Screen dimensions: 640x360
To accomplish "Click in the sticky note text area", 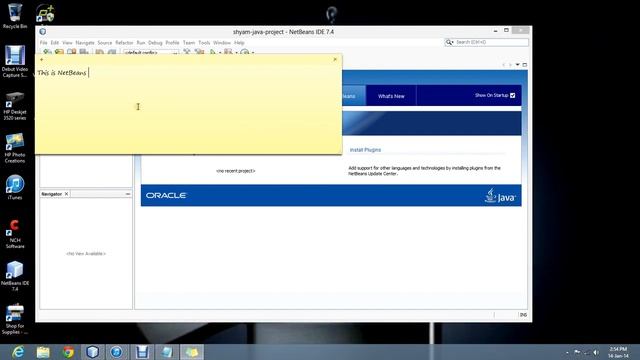I will 188,110.
